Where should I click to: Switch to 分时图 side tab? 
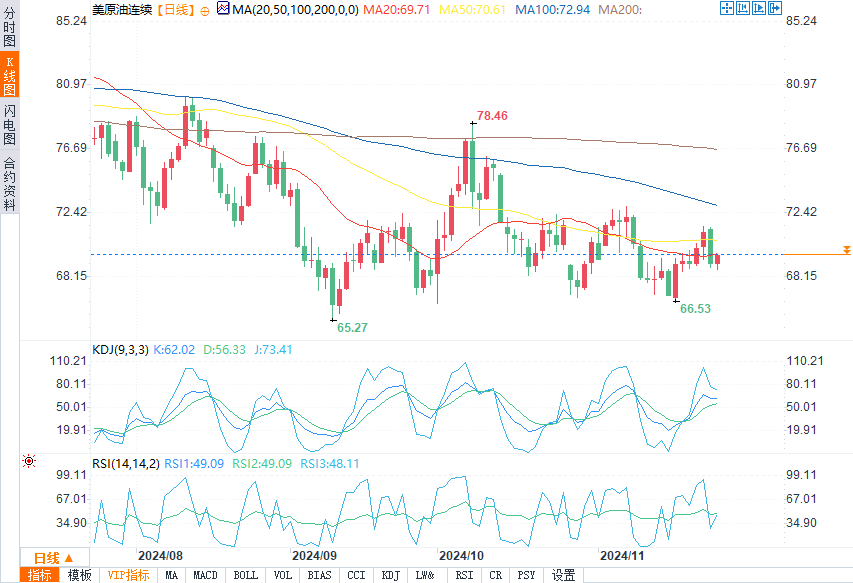tap(9, 27)
